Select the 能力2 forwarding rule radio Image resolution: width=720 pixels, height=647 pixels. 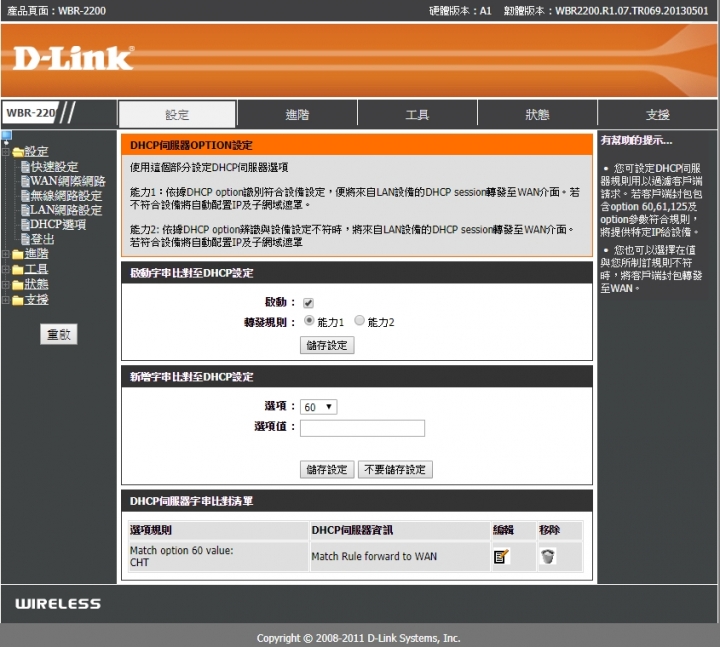pos(360,321)
